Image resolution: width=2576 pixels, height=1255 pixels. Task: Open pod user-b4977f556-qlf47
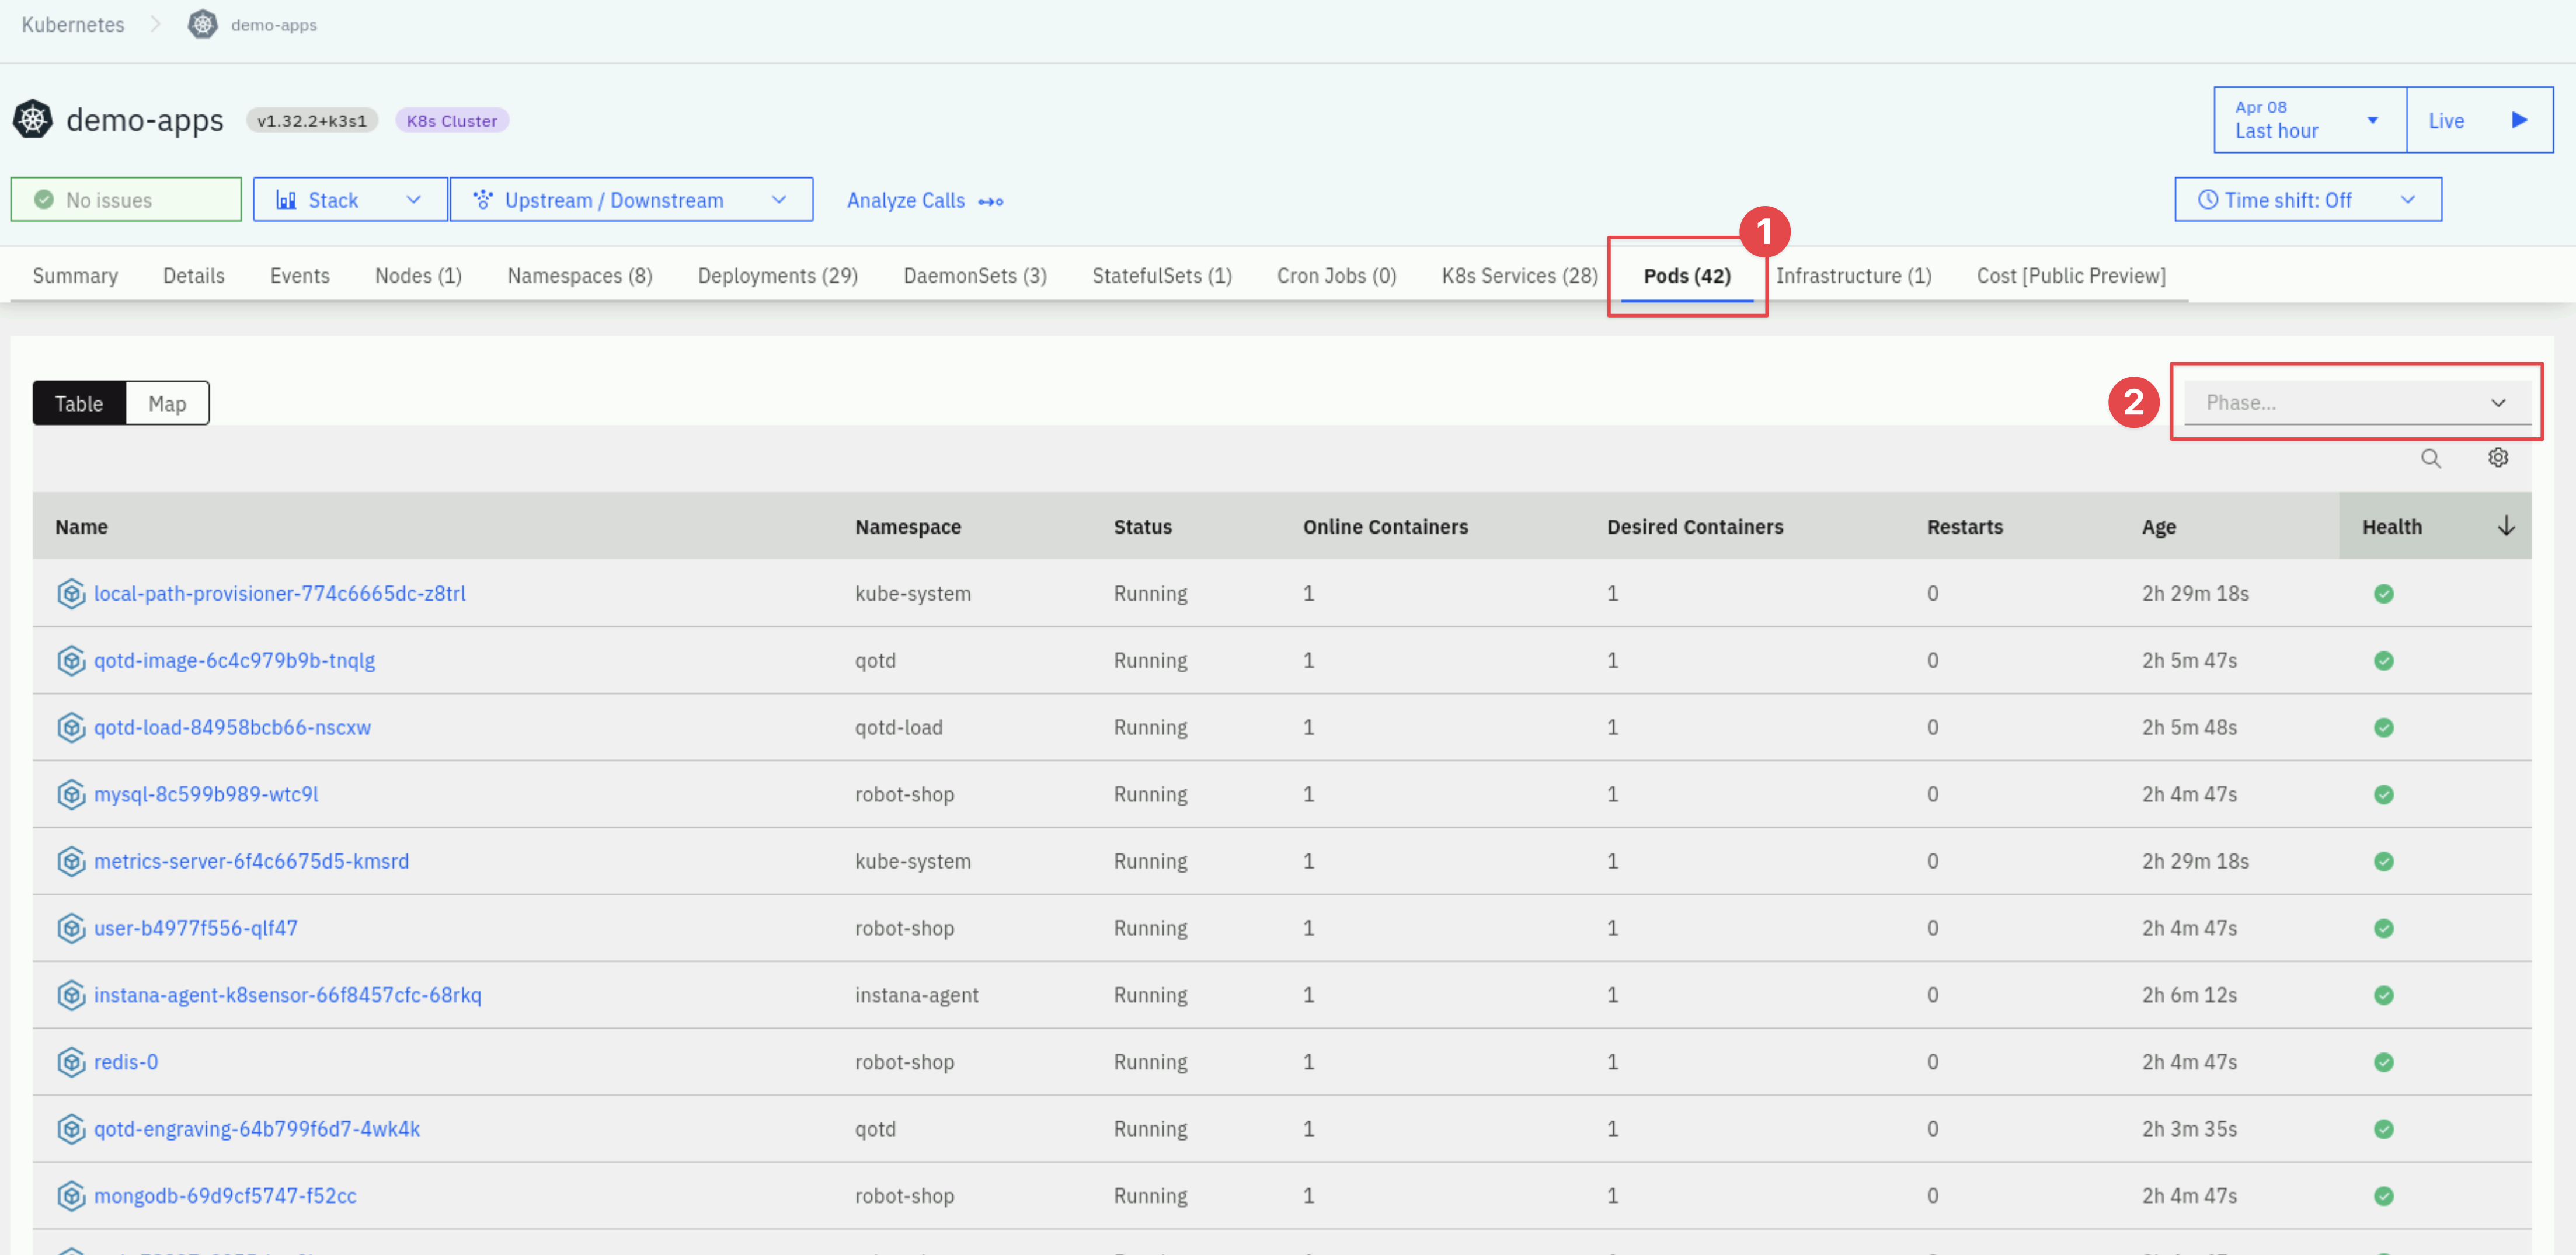(x=196, y=929)
